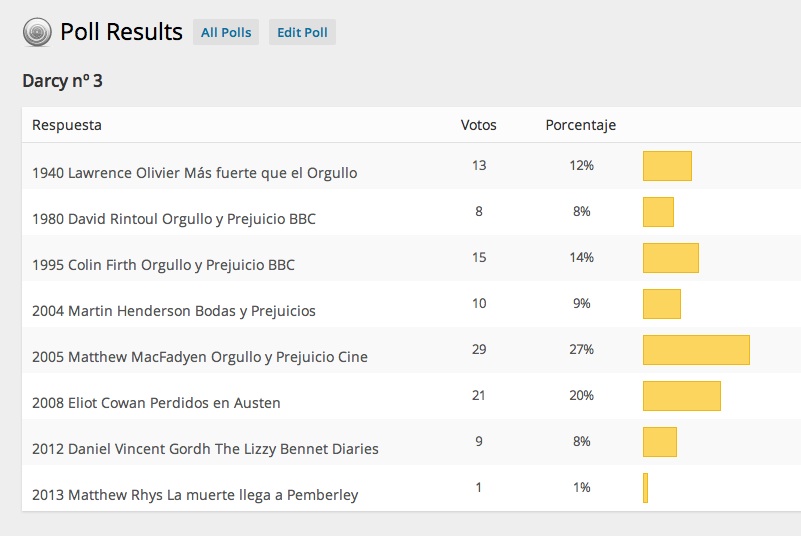This screenshot has height=536, width=801.
Task: Select the 2008 Eliot Cowan answer row
Action: pos(156,403)
